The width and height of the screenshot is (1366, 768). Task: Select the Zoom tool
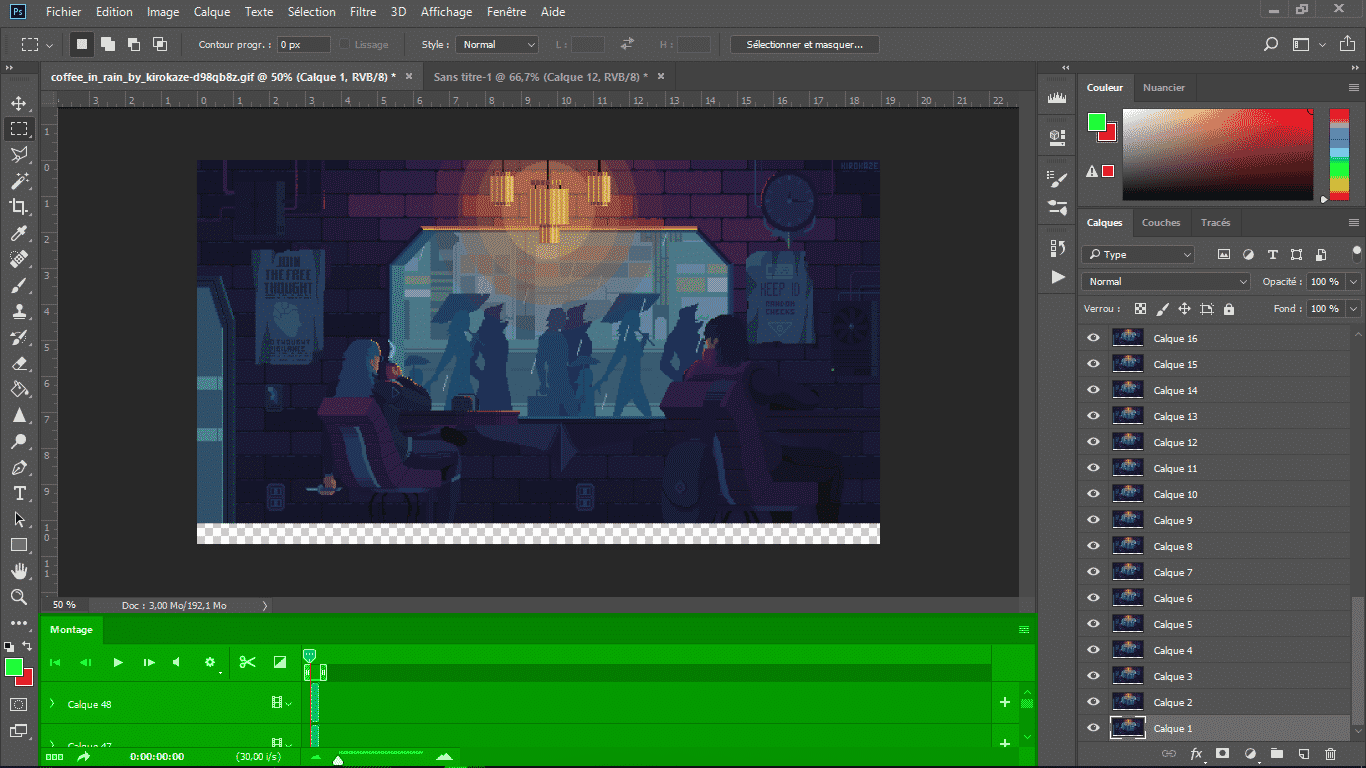(x=18, y=597)
